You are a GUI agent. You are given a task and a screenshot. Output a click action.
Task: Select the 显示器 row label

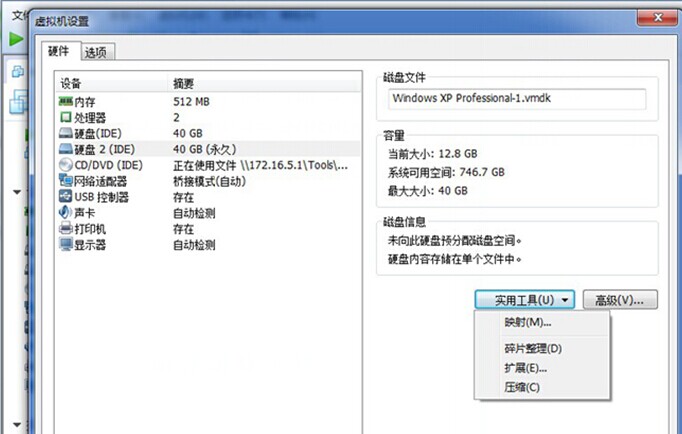coord(90,245)
